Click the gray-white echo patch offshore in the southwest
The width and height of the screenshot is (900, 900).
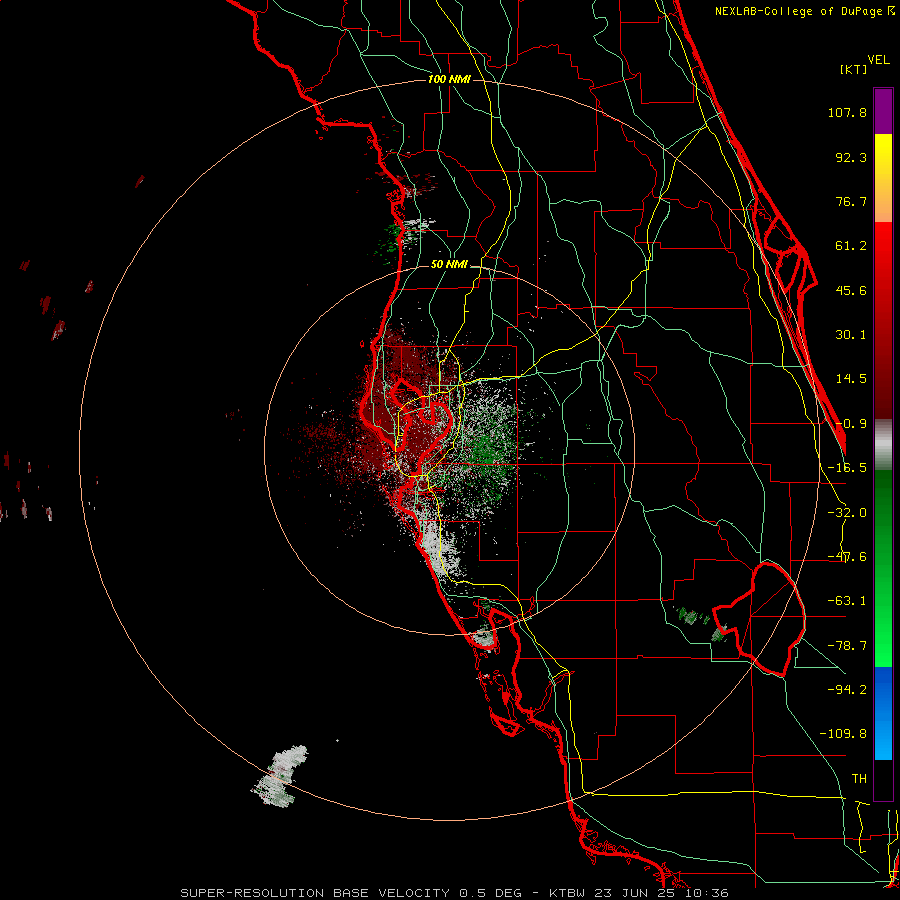tap(280, 776)
